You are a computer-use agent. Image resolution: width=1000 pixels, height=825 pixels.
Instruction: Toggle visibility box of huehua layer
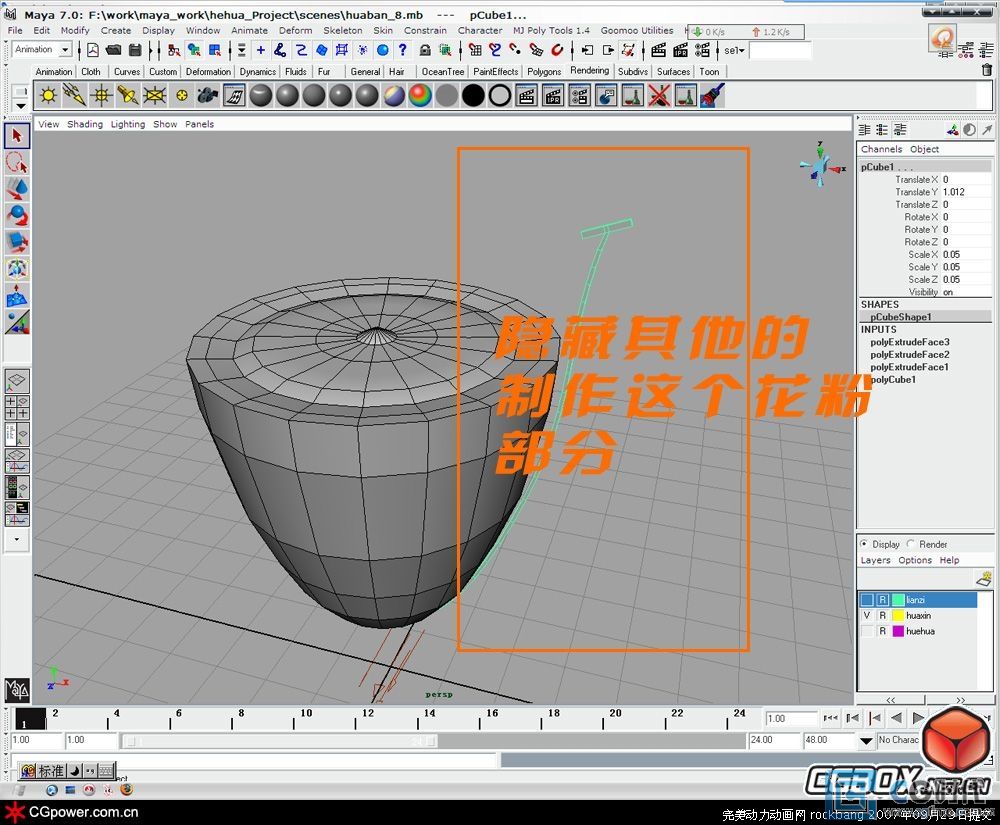click(867, 631)
